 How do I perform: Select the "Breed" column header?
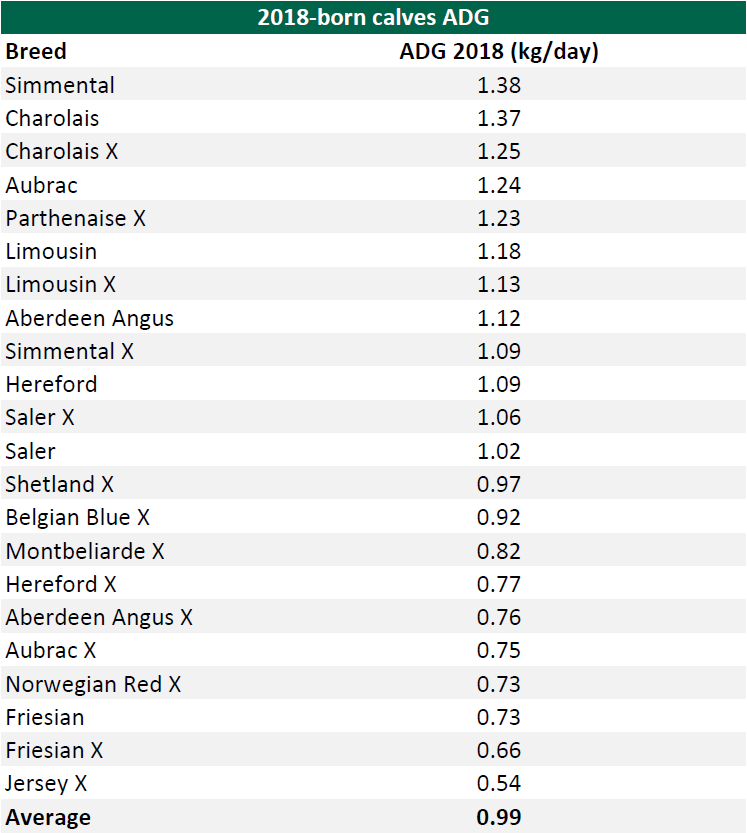coord(36,52)
